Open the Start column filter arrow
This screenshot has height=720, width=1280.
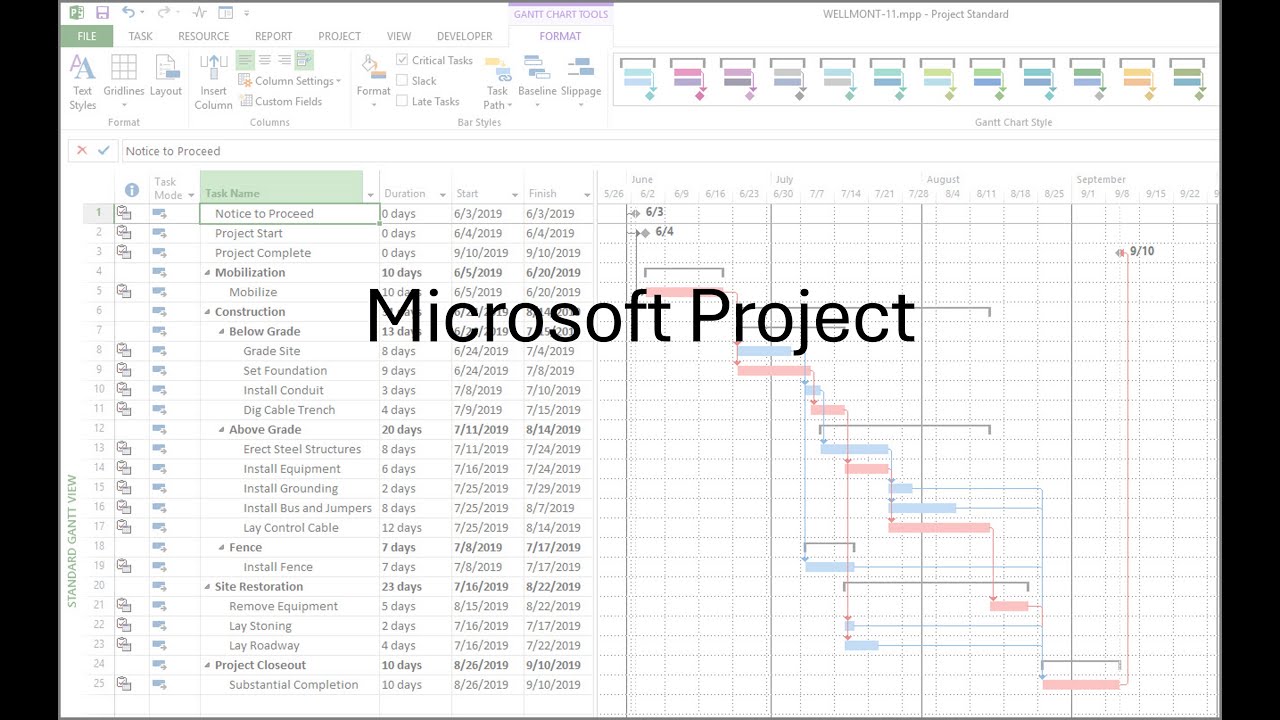tap(515, 194)
